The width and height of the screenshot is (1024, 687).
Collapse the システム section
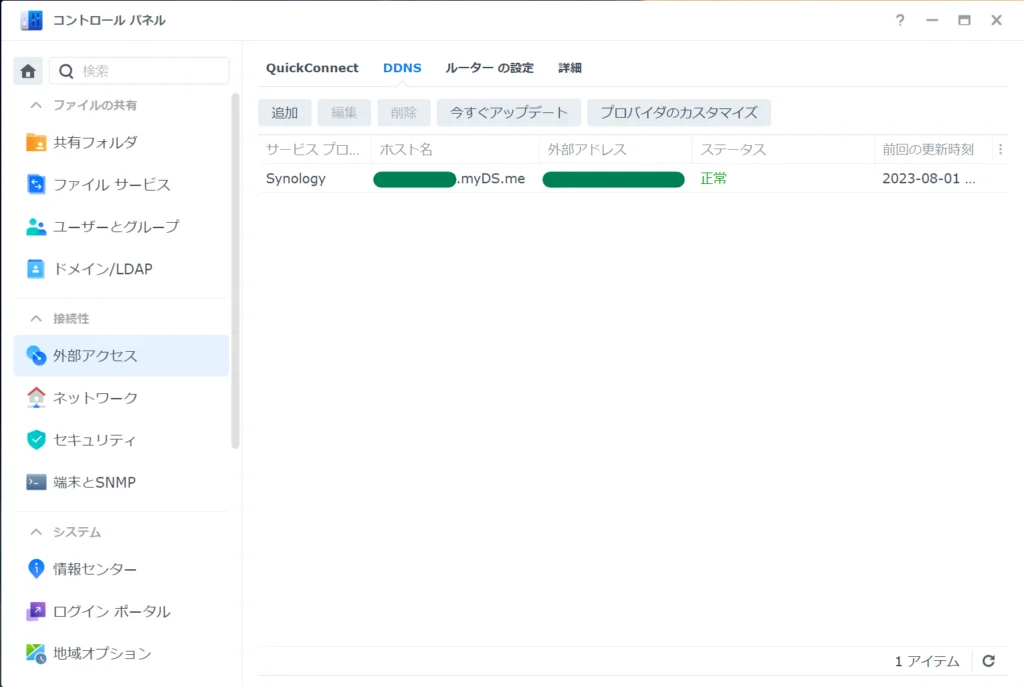coord(36,532)
